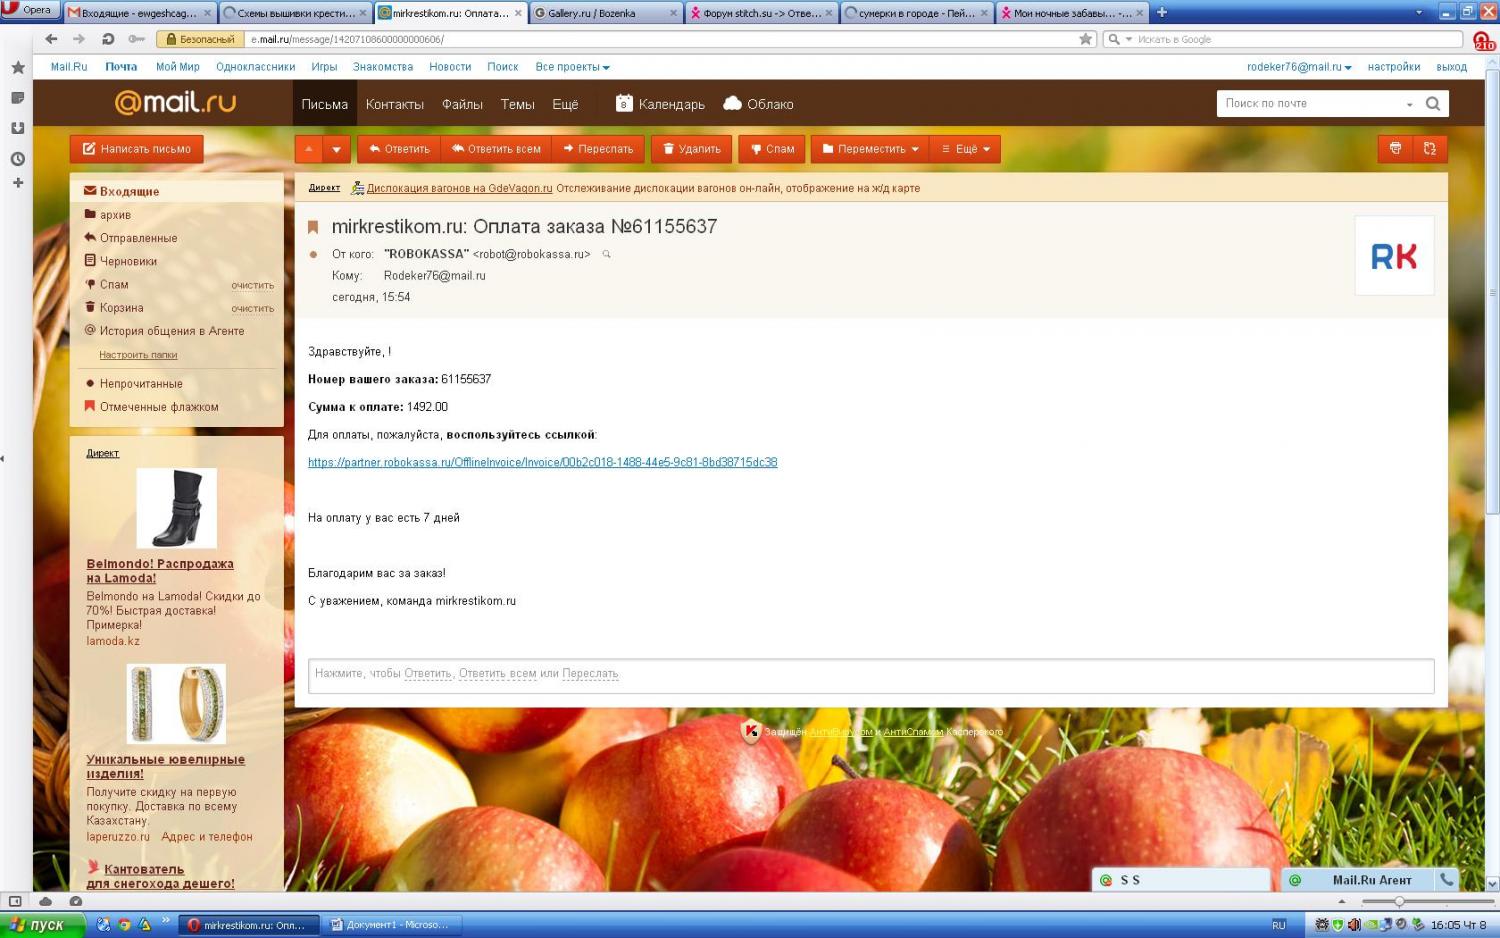Reload page with browser refresh icon
This screenshot has width=1500, height=938.
click(x=108, y=39)
